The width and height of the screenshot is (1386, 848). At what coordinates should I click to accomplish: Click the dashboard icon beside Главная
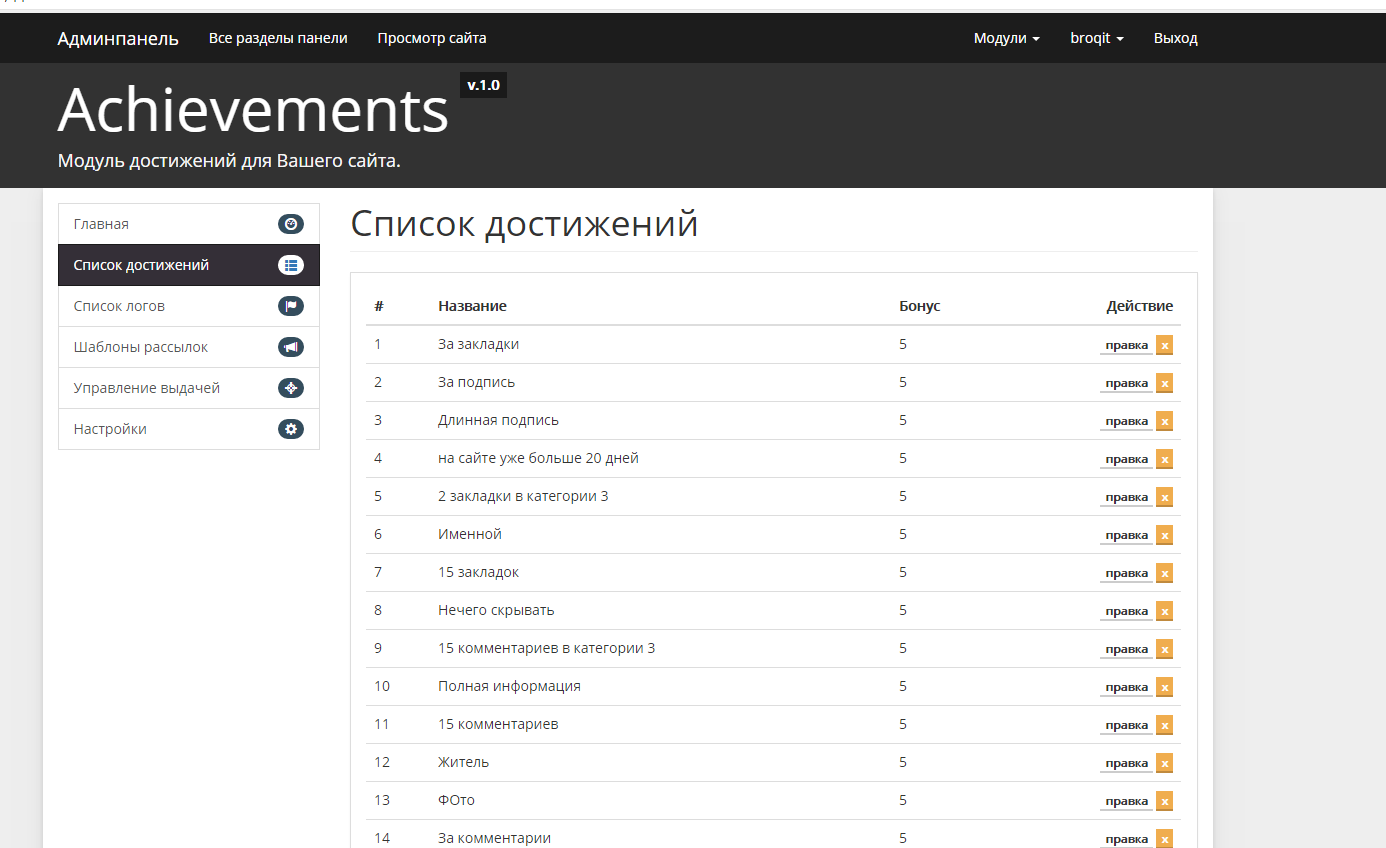[290, 224]
